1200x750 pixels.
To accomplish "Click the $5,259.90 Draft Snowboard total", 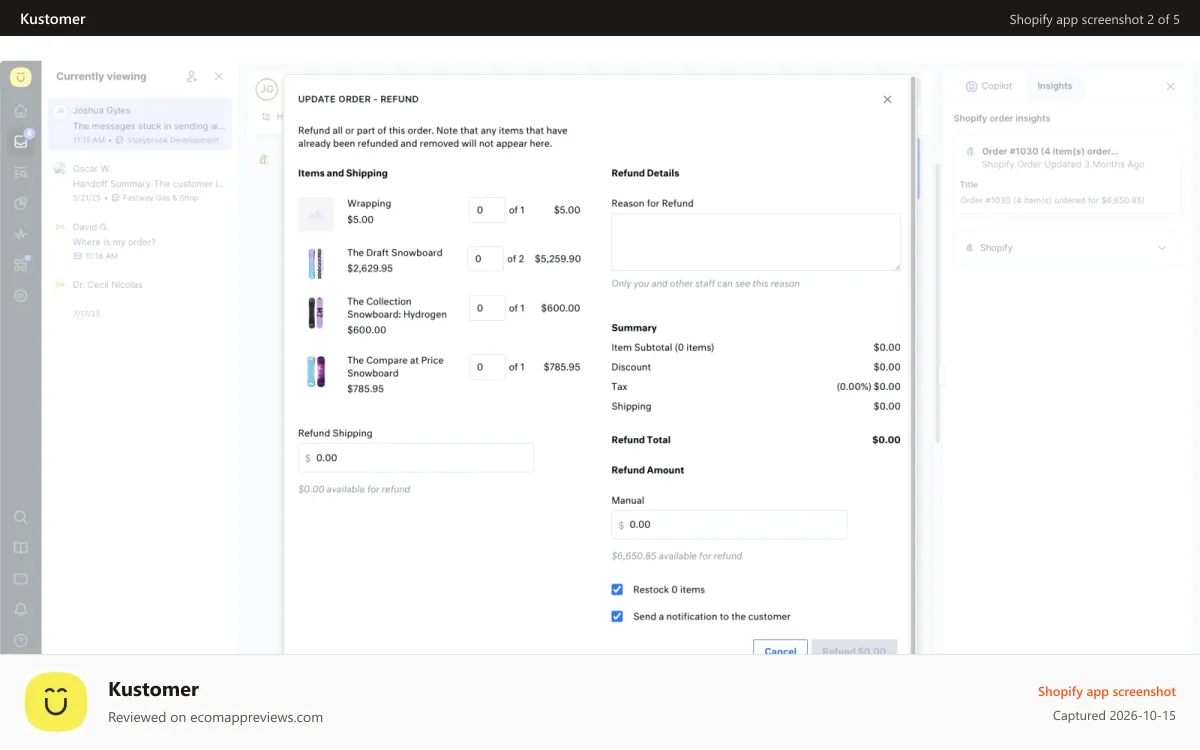I will pyautogui.click(x=557, y=258).
